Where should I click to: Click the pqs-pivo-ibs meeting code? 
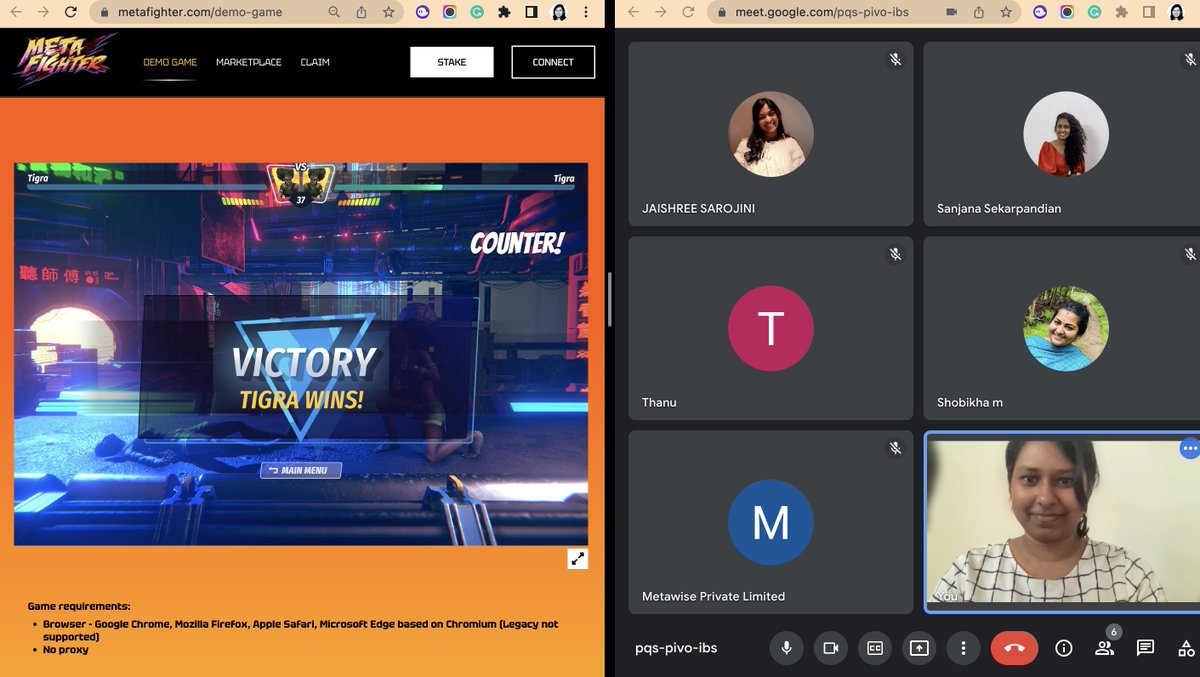[676, 648]
